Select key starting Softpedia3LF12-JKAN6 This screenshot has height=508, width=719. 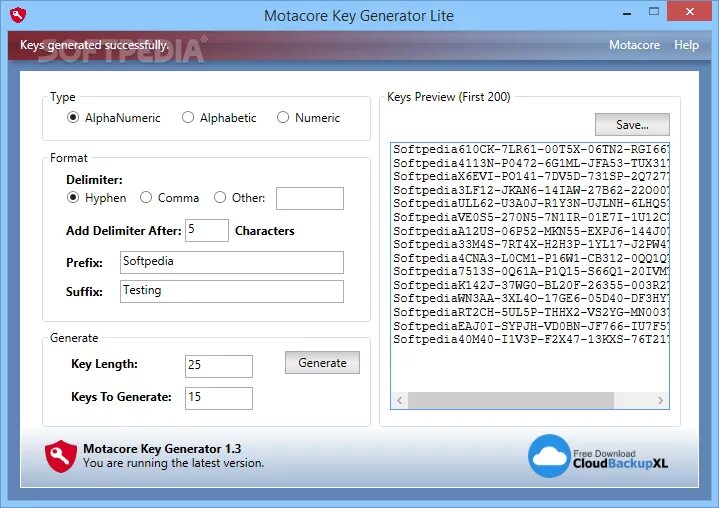pos(531,190)
